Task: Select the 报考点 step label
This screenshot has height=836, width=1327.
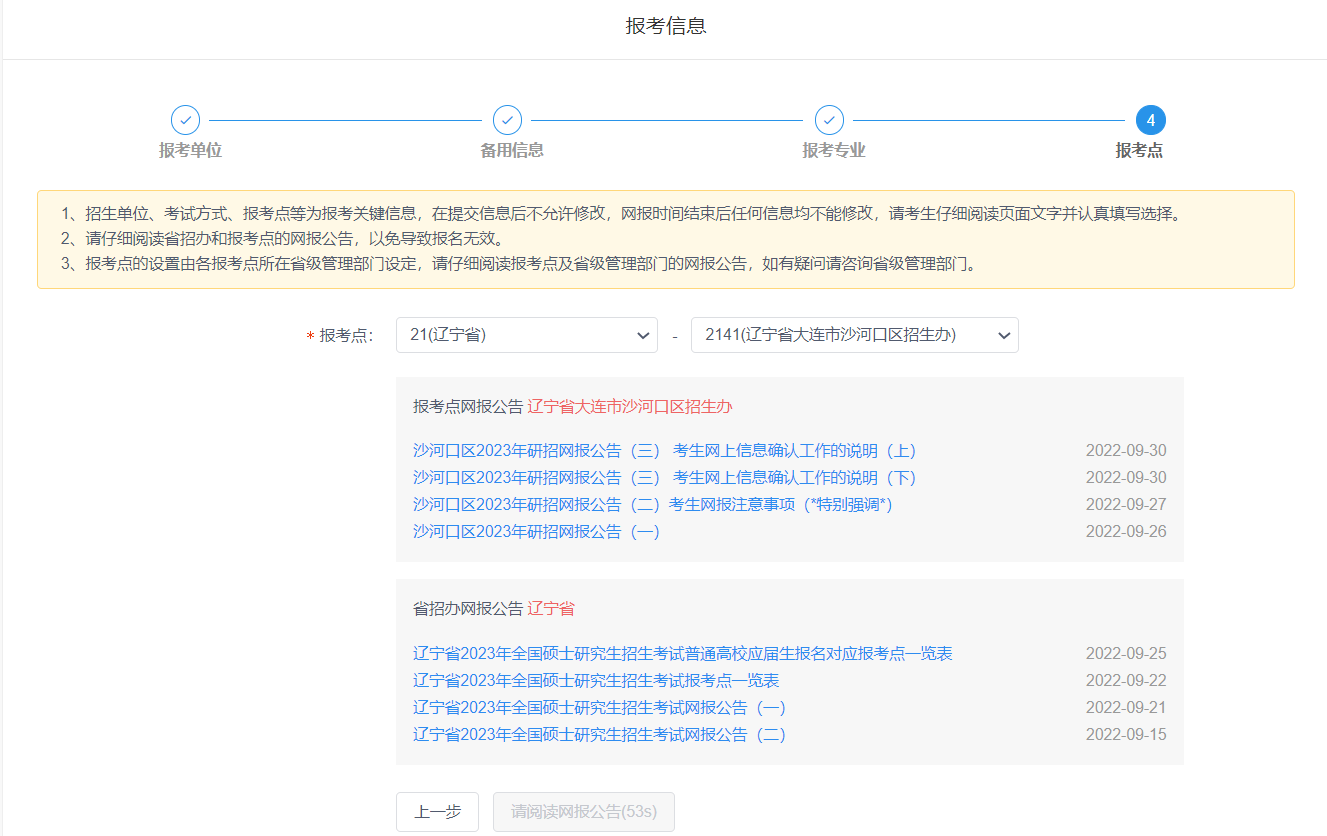Action: coord(1139,151)
